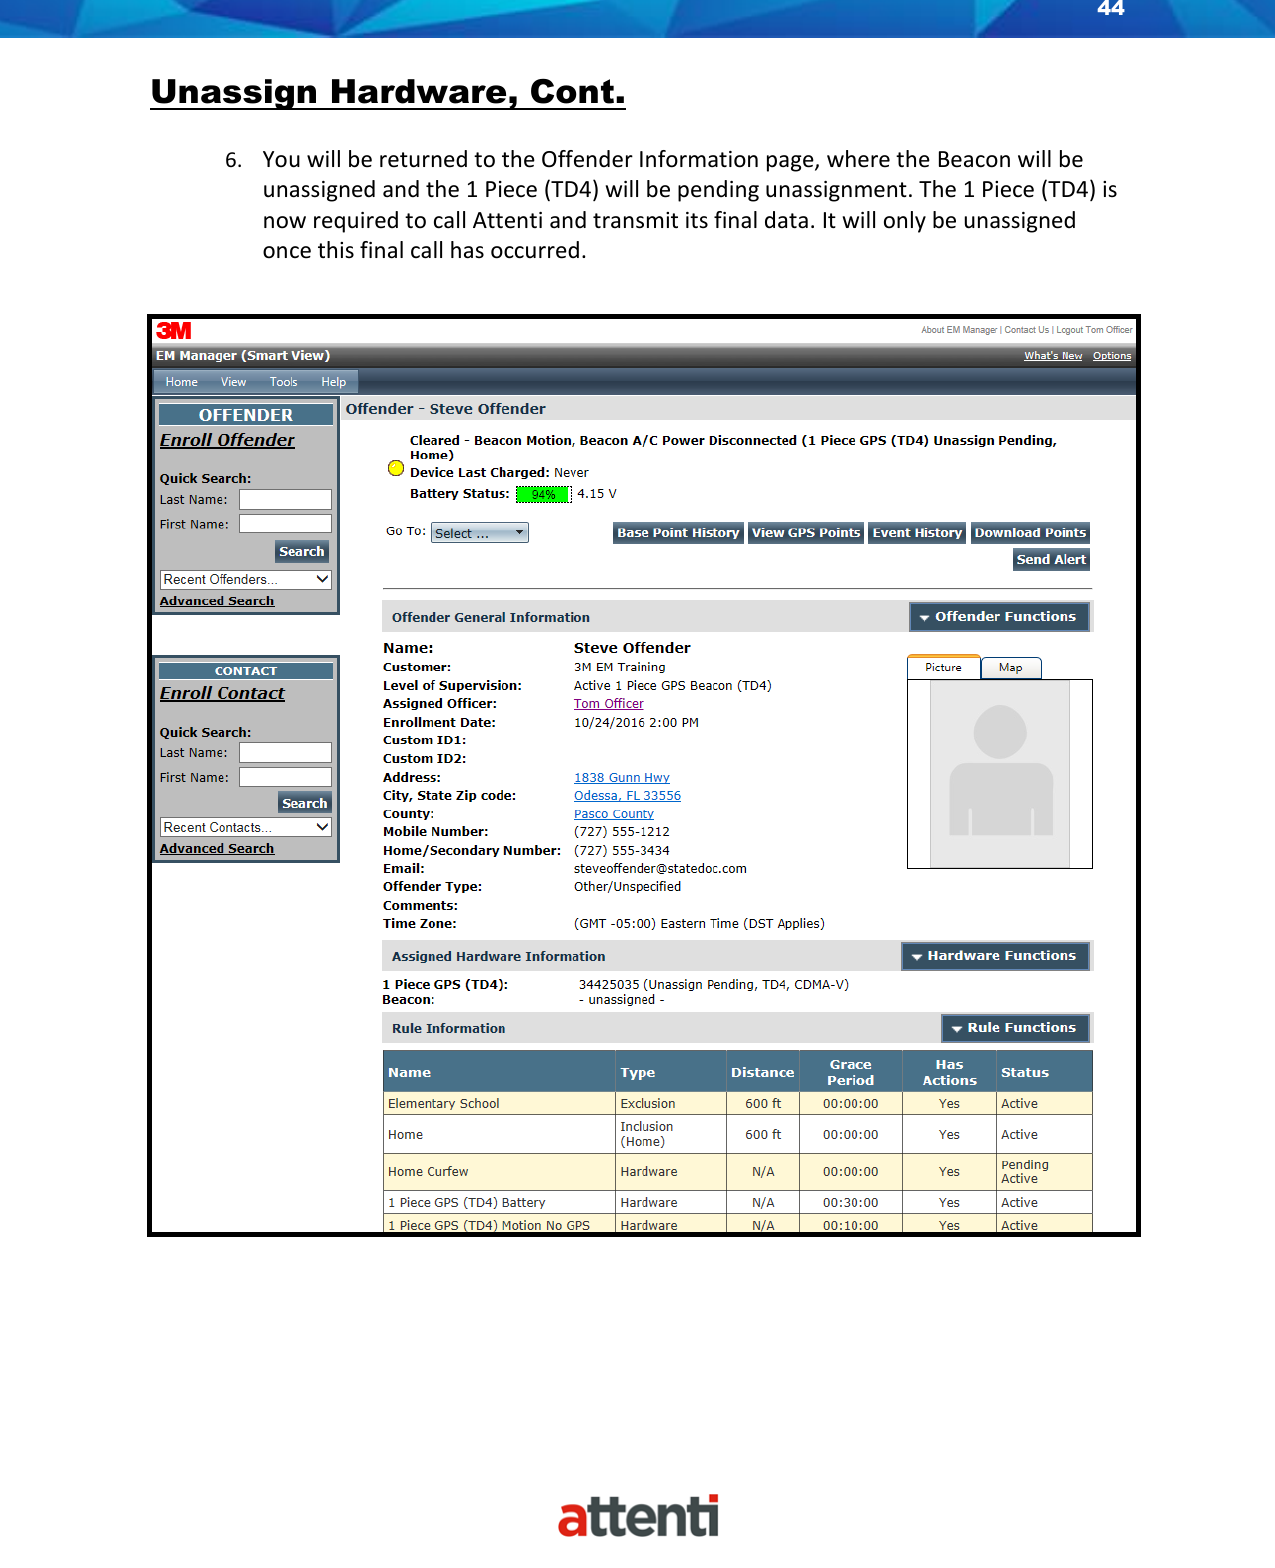Viewport: 1275px width, 1568px height.
Task: Click the Pending Active status cell
Action: coord(1044,1172)
